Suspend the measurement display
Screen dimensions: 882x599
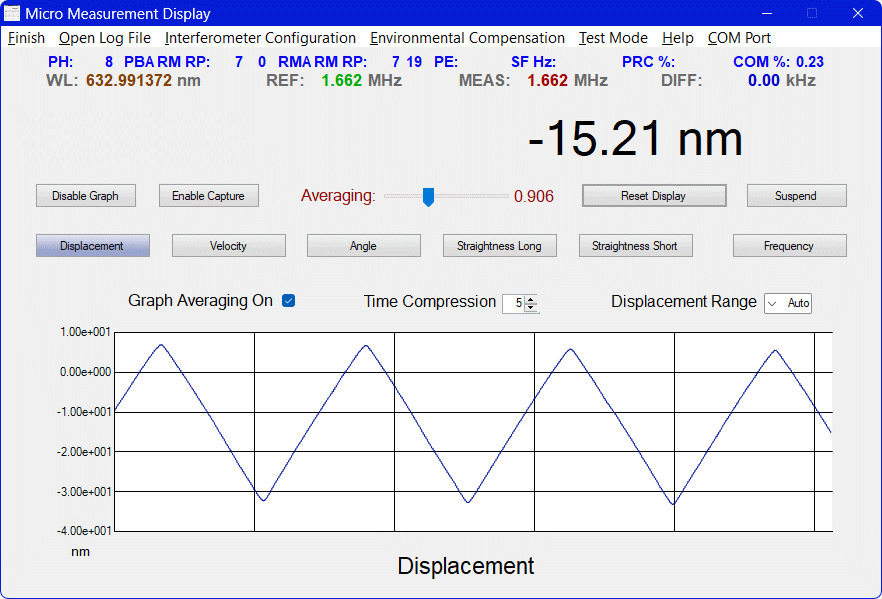[796, 196]
